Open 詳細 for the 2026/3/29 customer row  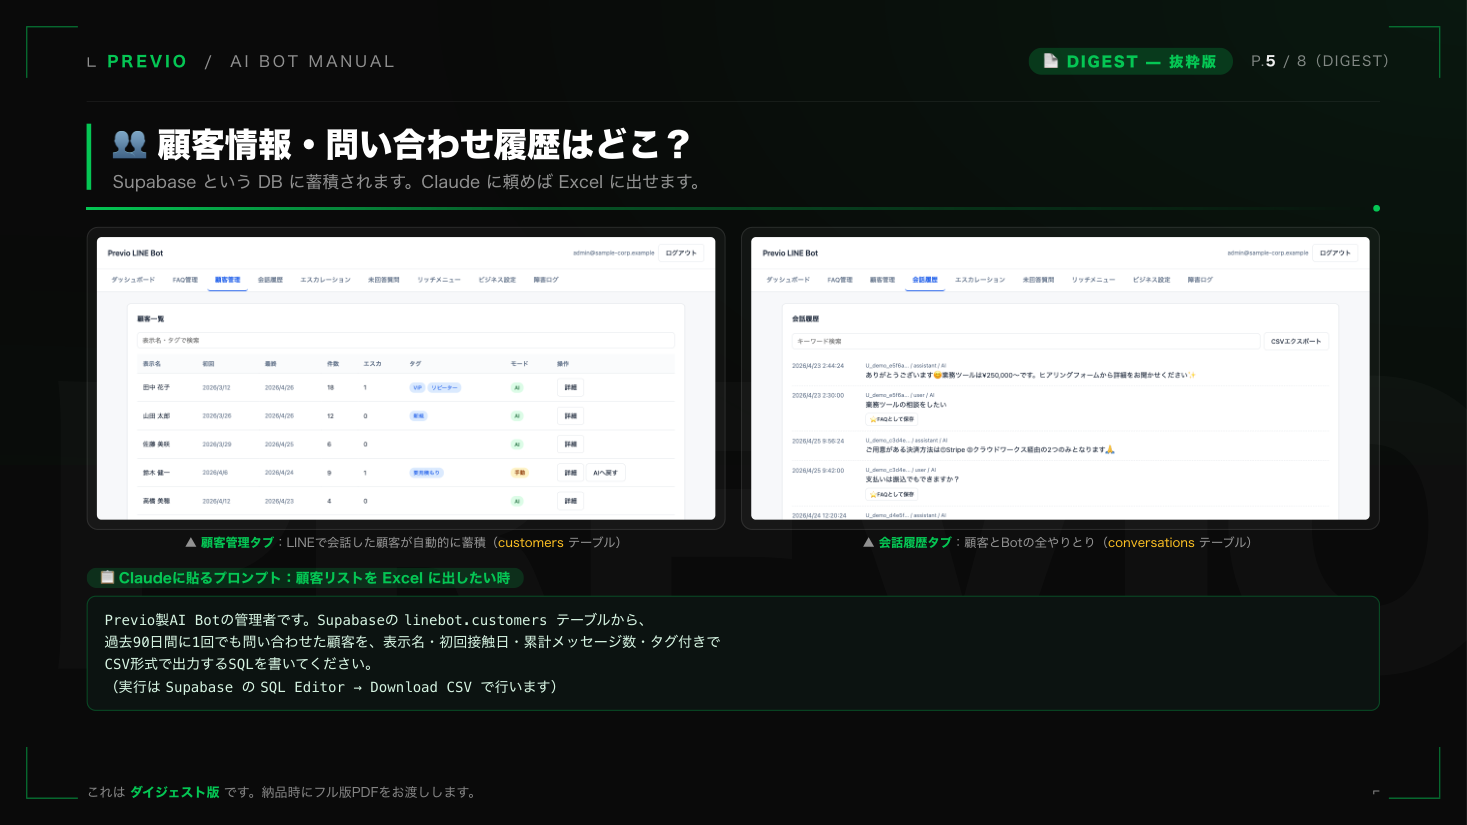(x=570, y=444)
